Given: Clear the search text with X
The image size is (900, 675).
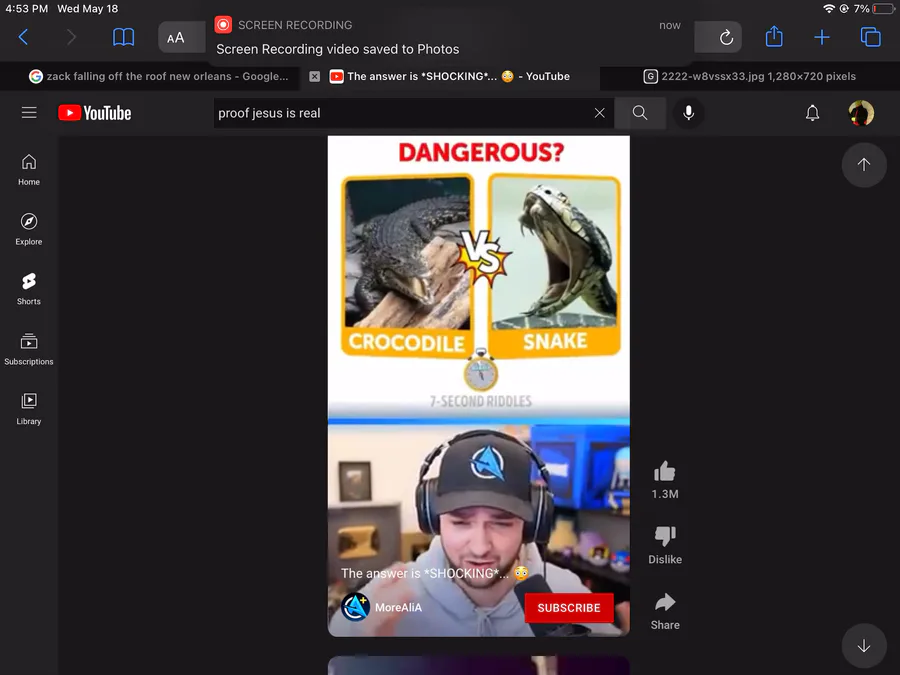Looking at the screenshot, I should [599, 113].
